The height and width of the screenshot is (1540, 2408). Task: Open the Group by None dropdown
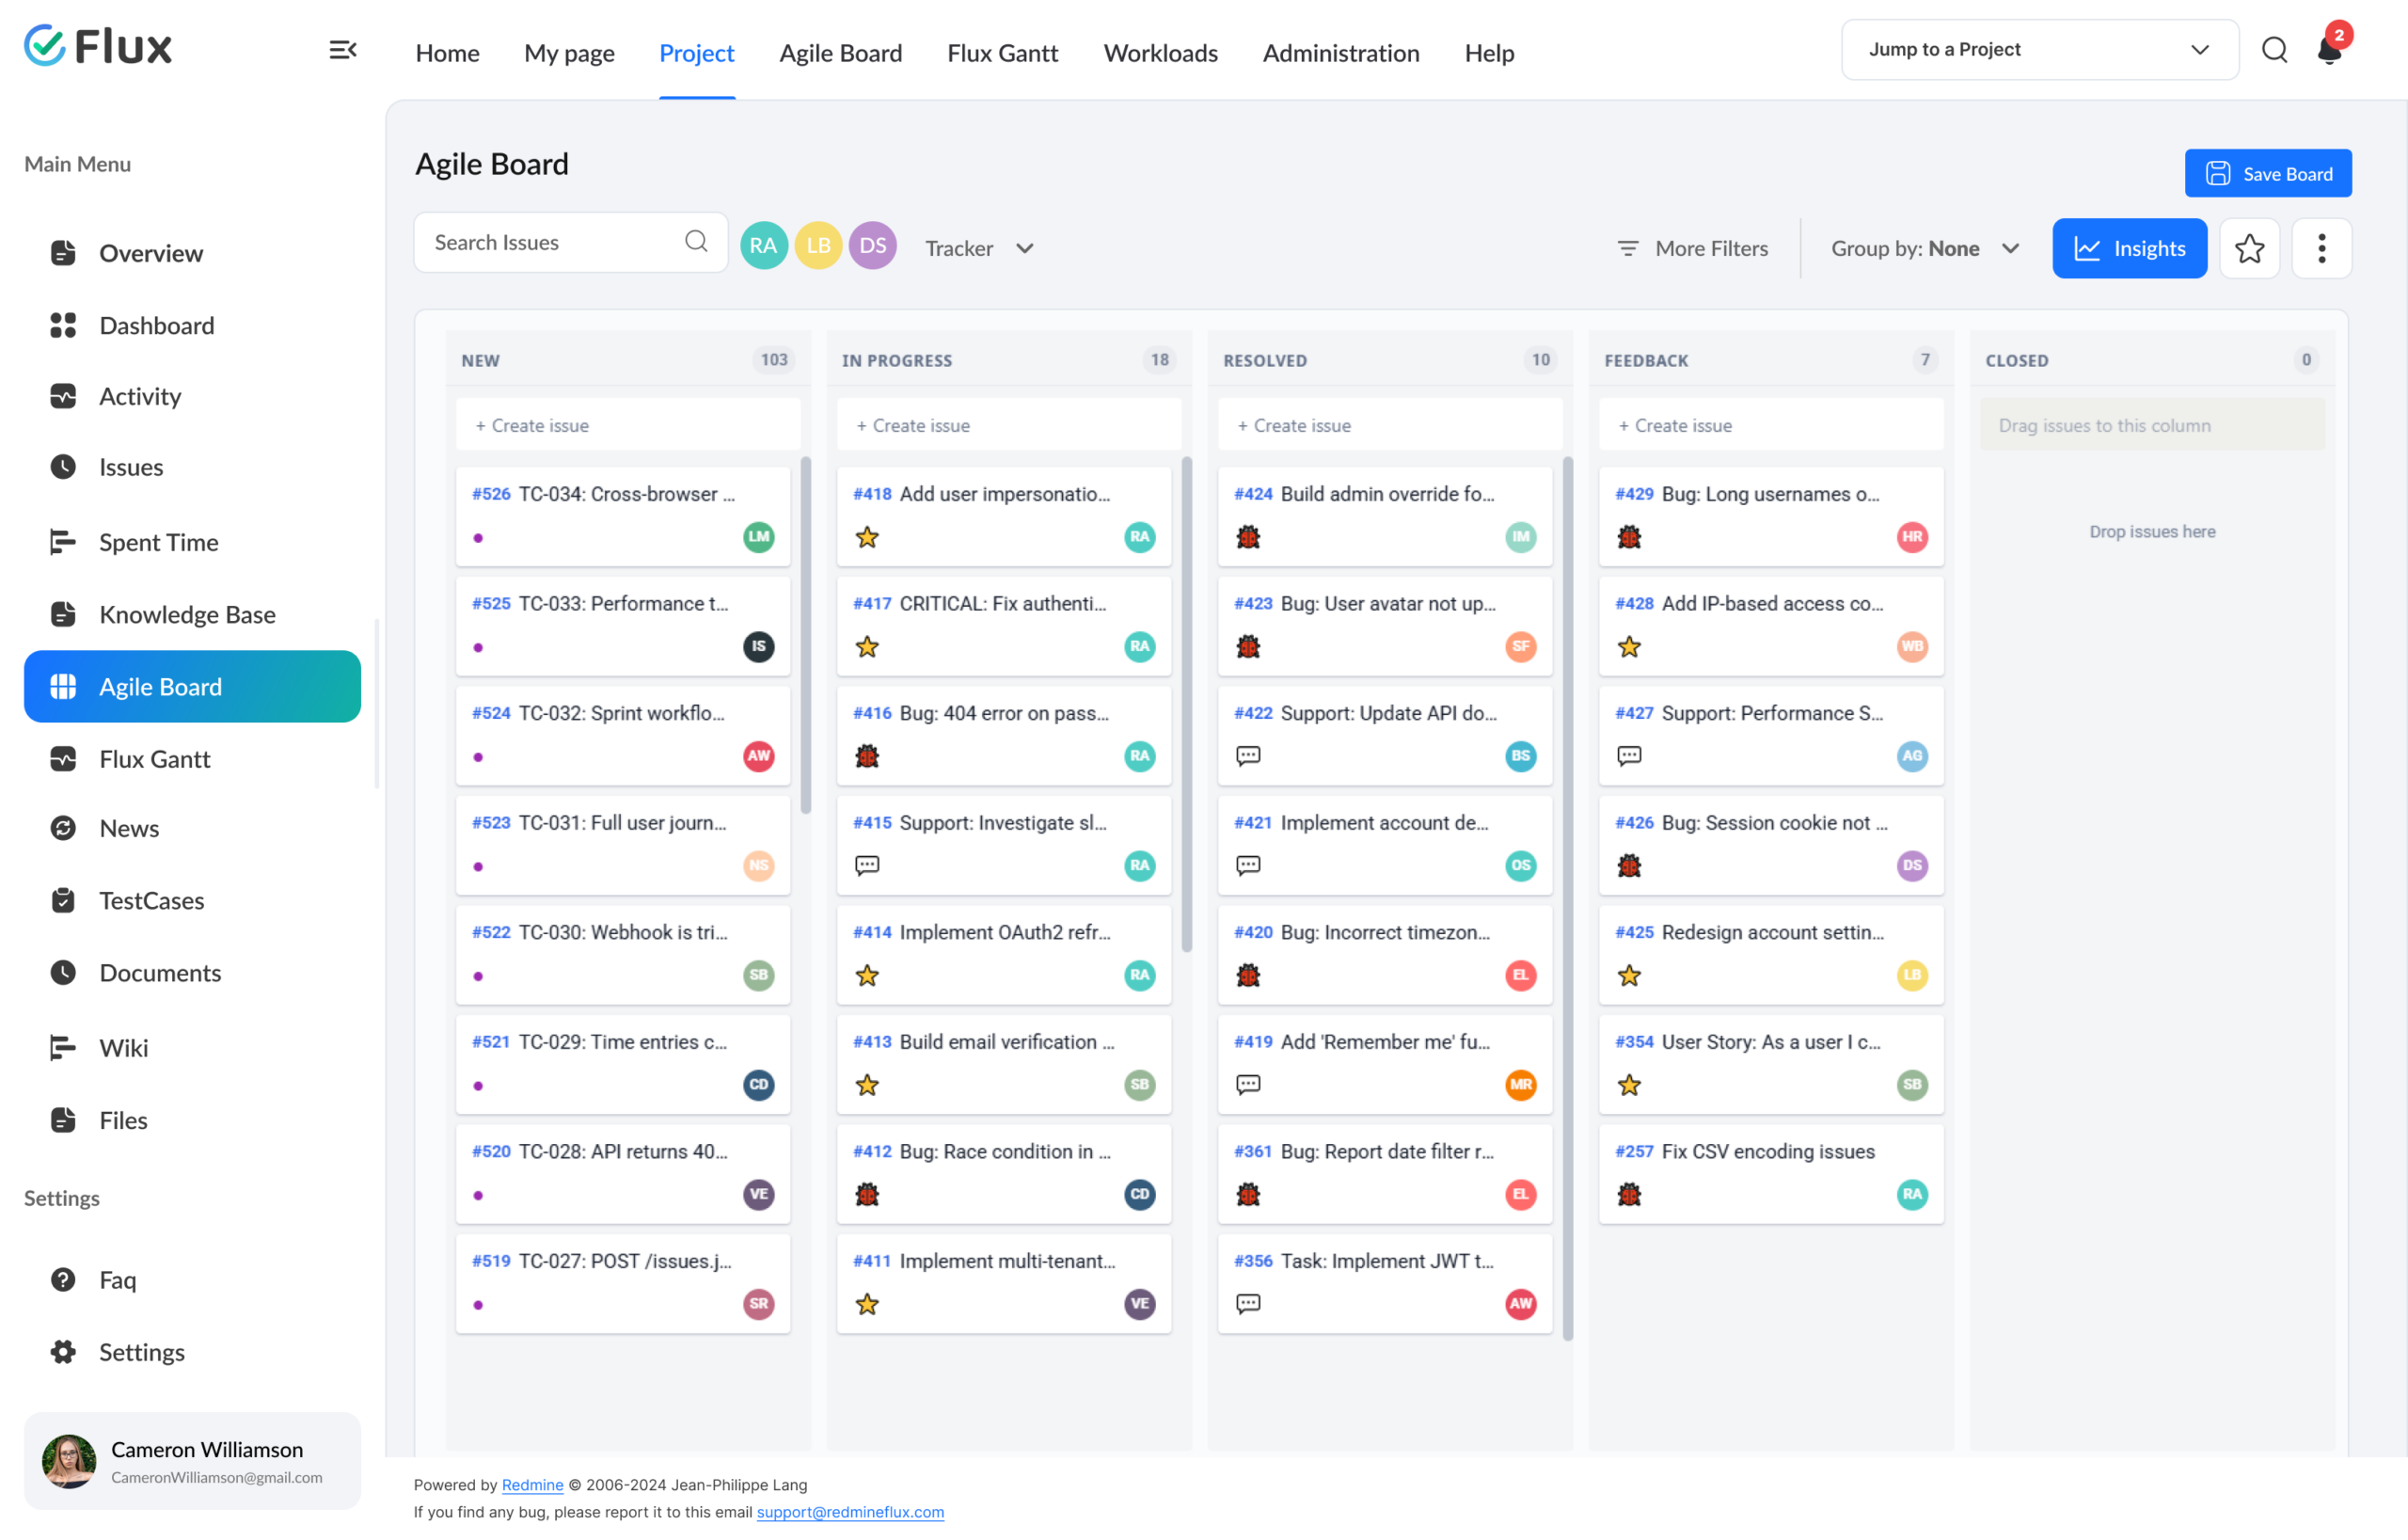[1925, 248]
